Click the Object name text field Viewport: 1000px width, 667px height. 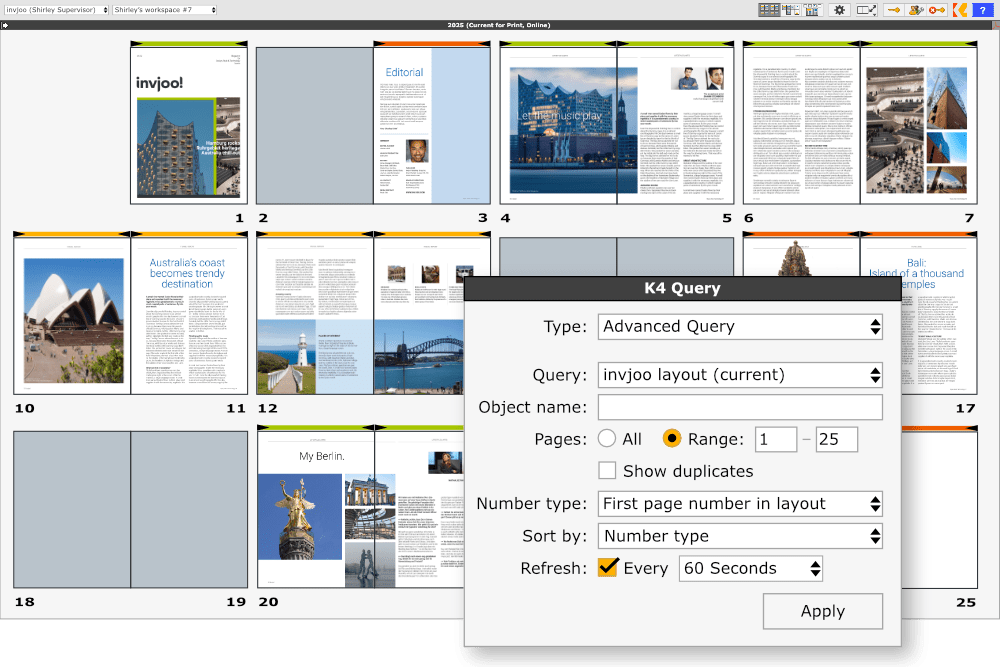(x=740, y=407)
